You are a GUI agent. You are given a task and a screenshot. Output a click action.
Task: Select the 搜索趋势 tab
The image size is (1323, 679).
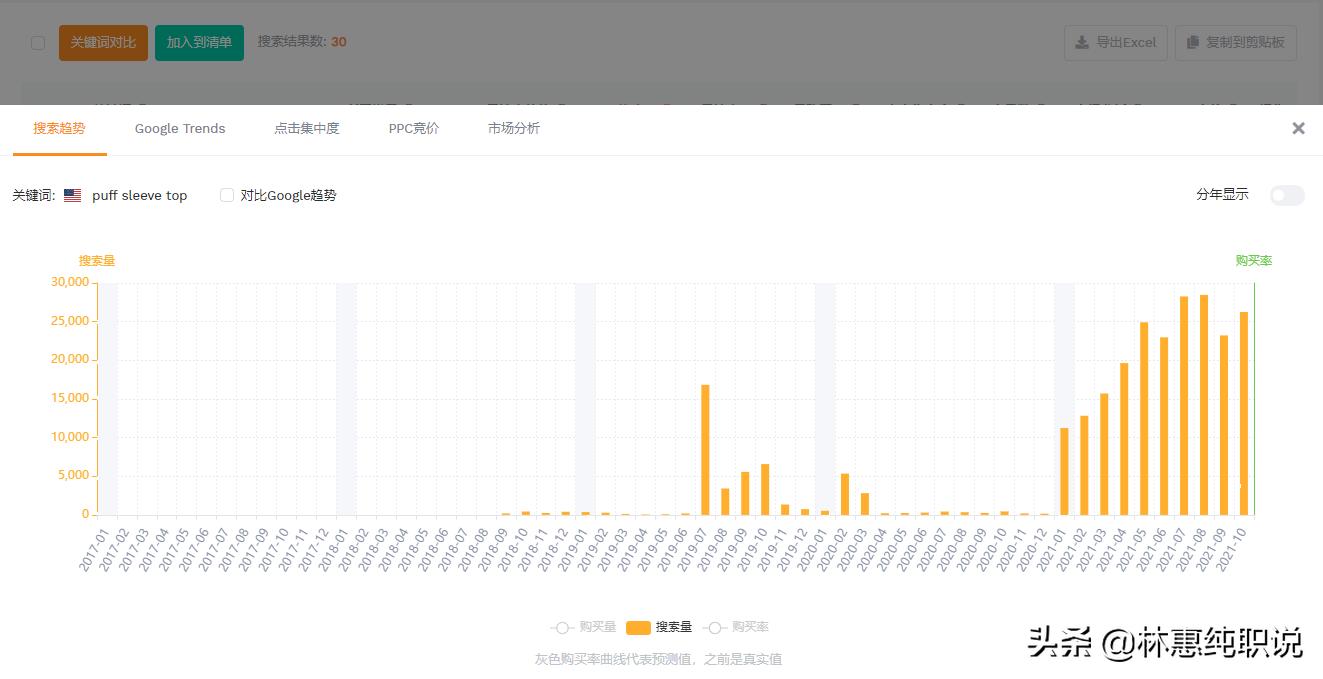pyautogui.click(x=59, y=128)
